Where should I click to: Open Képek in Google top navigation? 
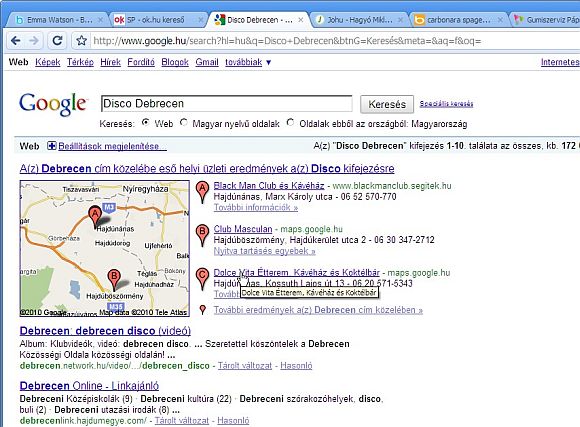[x=48, y=62]
